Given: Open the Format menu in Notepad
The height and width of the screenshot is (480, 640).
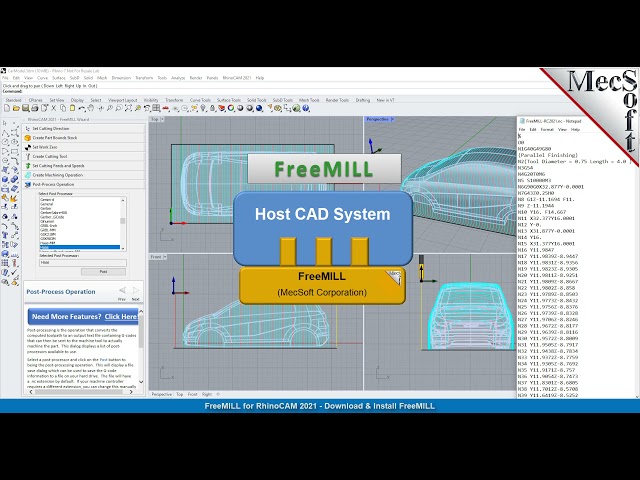Looking at the screenshot, I should [x=547, y=129].
